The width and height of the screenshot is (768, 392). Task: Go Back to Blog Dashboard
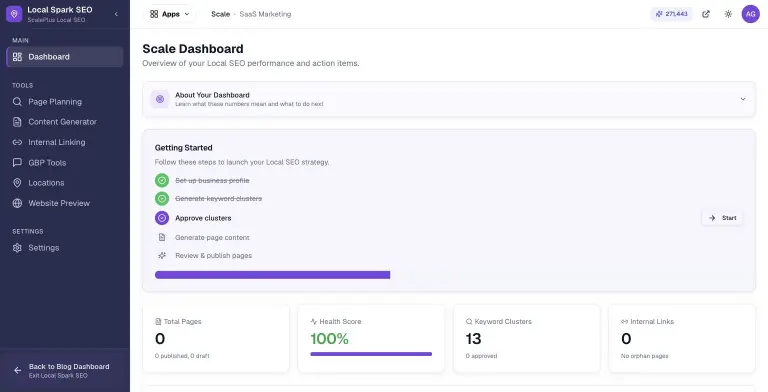(x=65, y=370)
